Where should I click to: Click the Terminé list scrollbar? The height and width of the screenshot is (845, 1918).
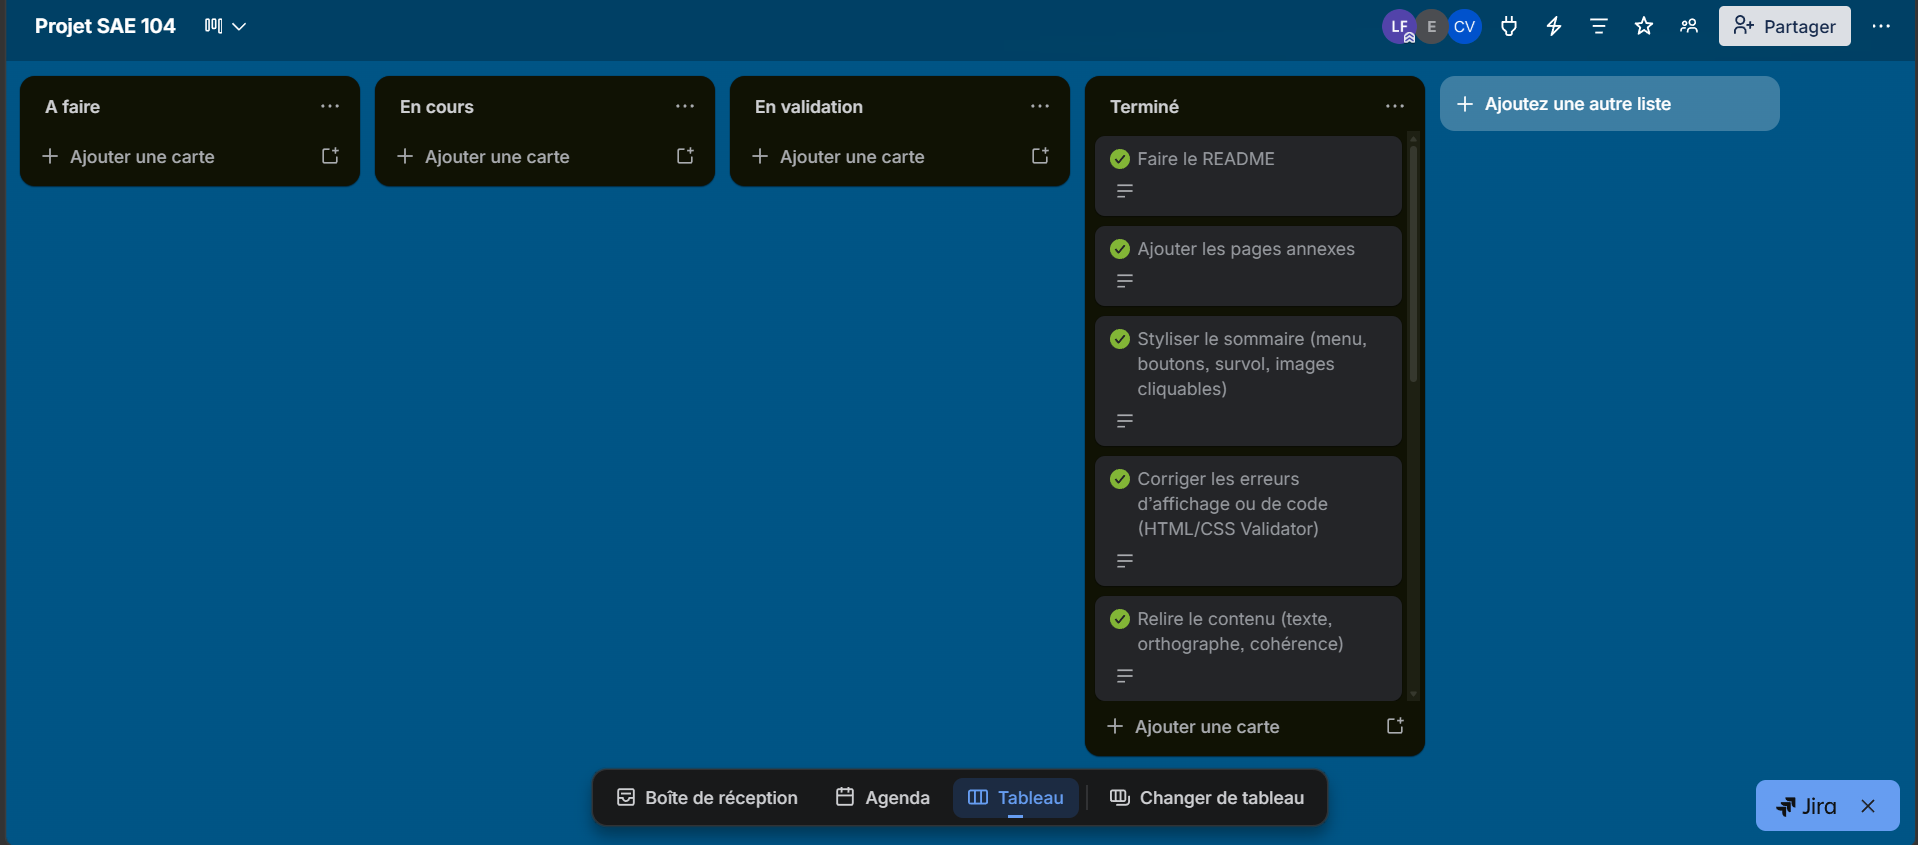click(1413, 265)
